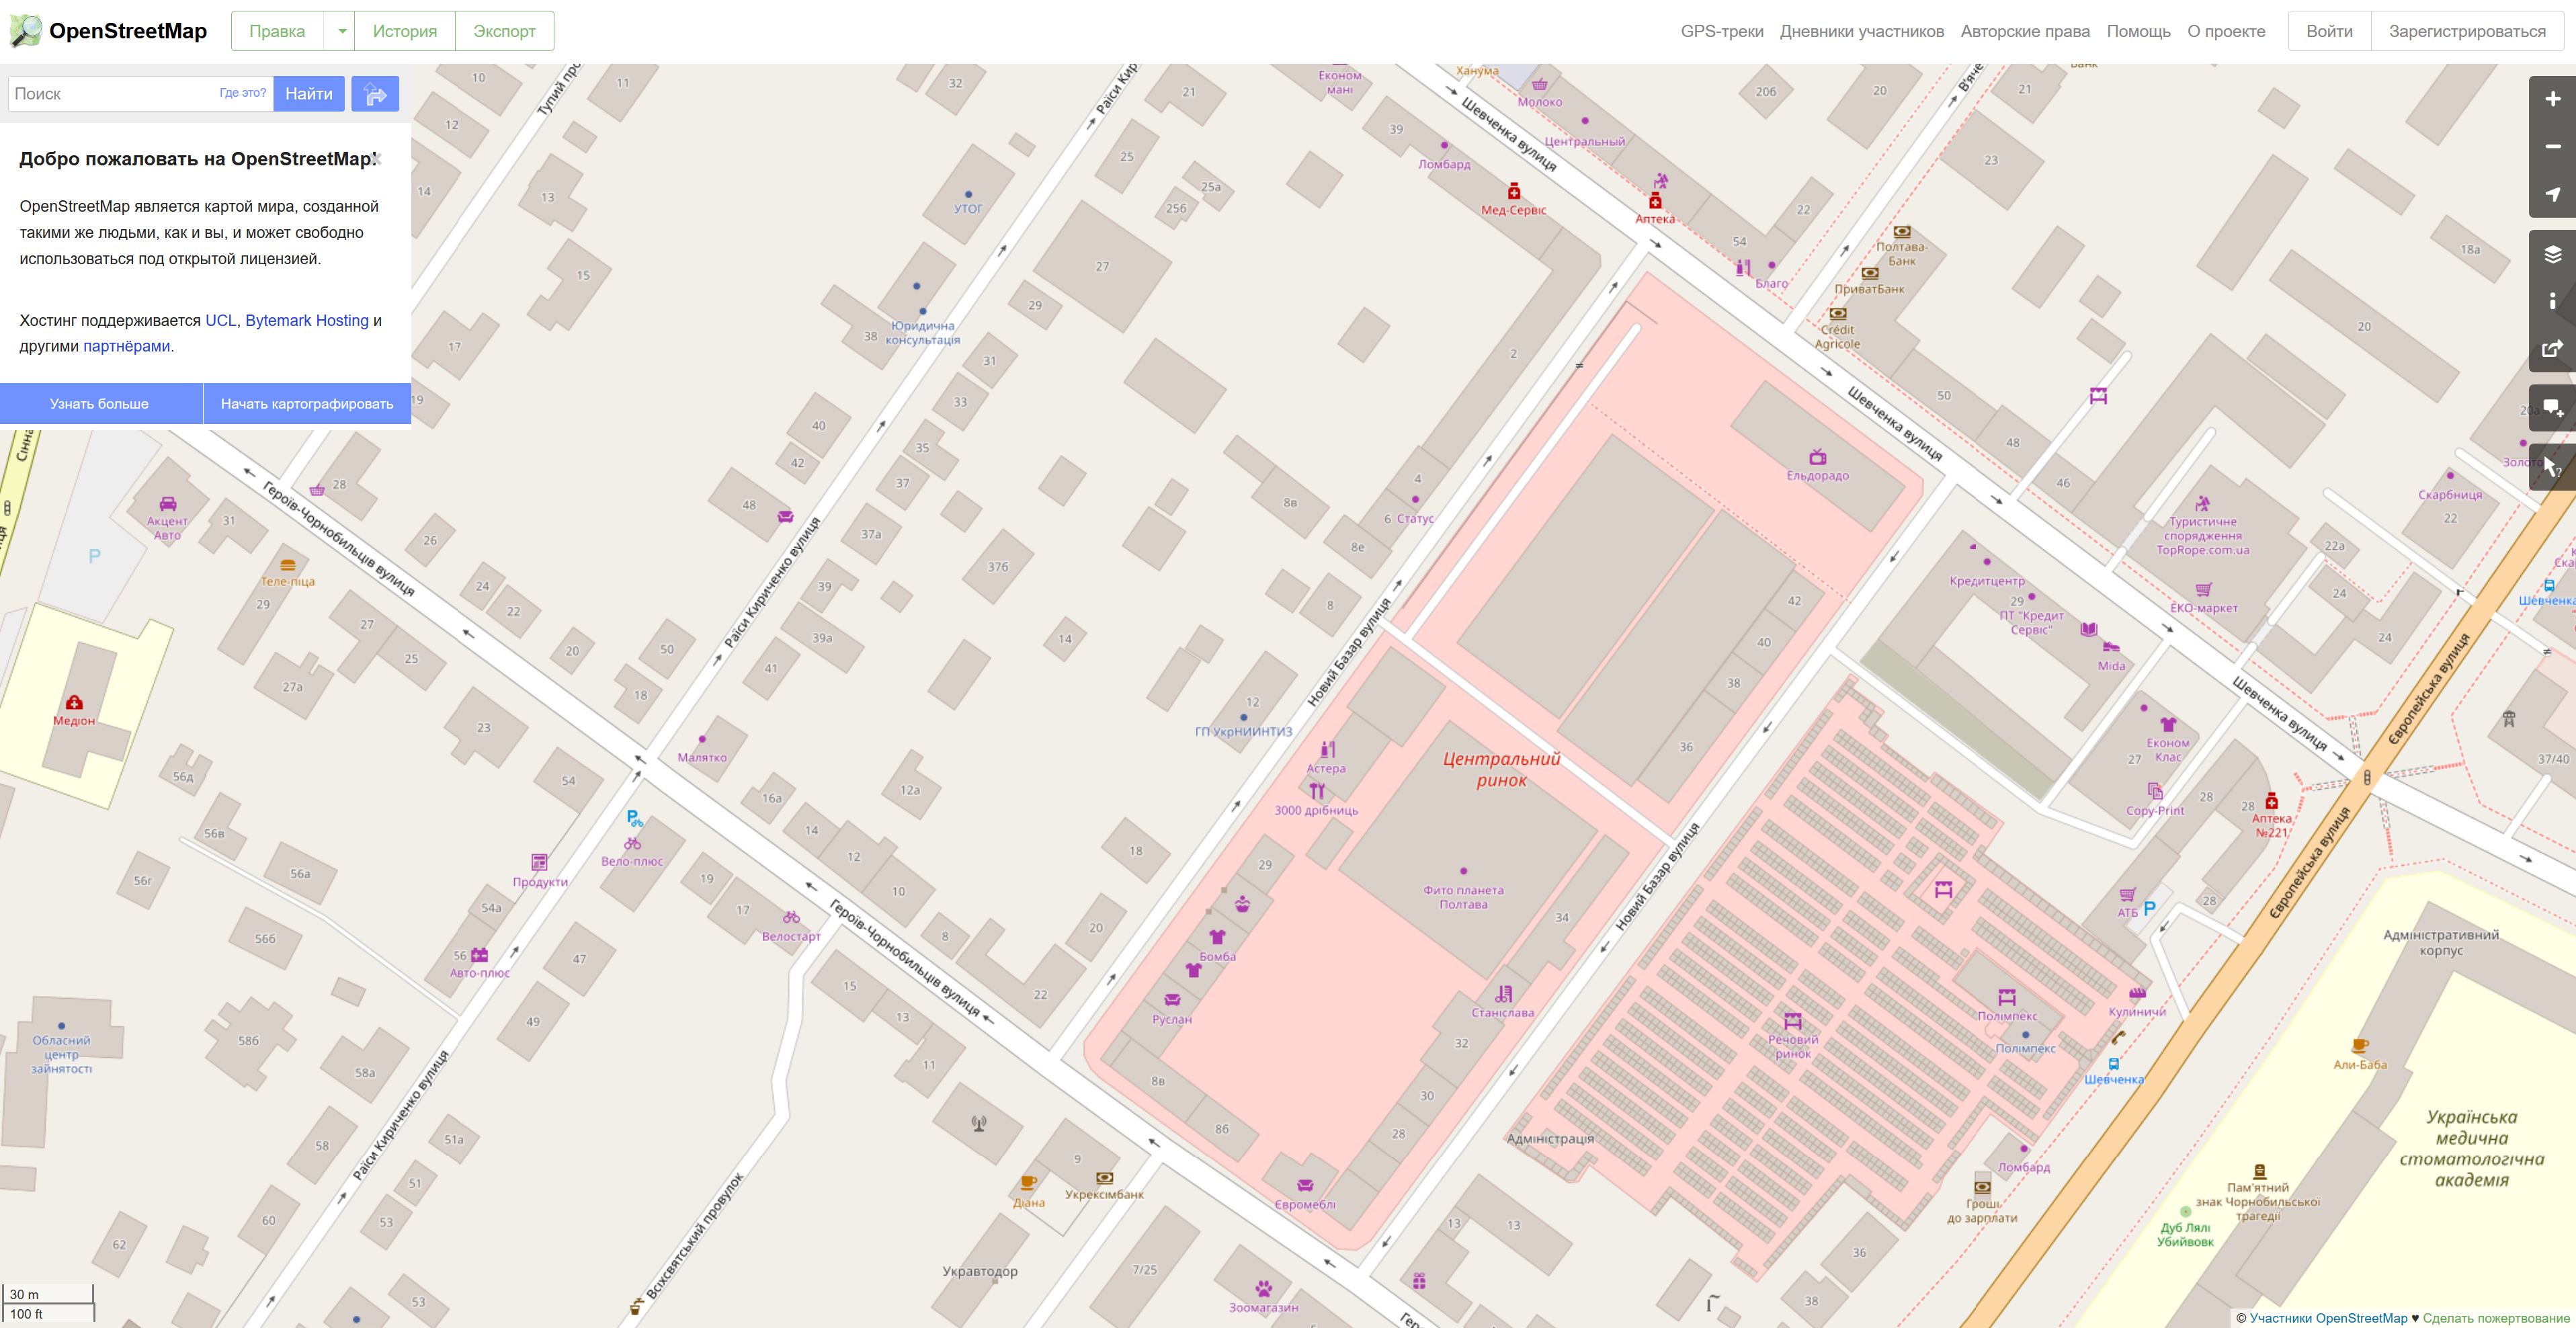Viewport: 2576px width, 1328px height.
Task: Open the share map panel
Action: tap(2552, 349)
